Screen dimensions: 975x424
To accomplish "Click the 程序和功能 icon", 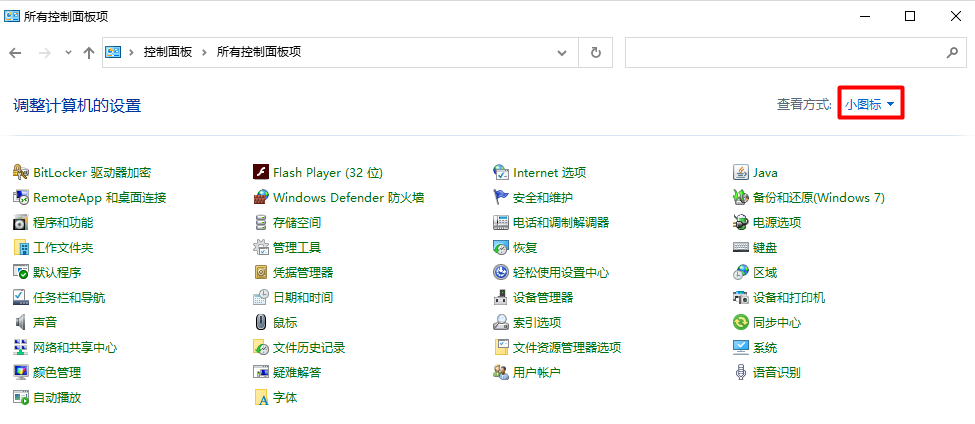I will (21, 223).
